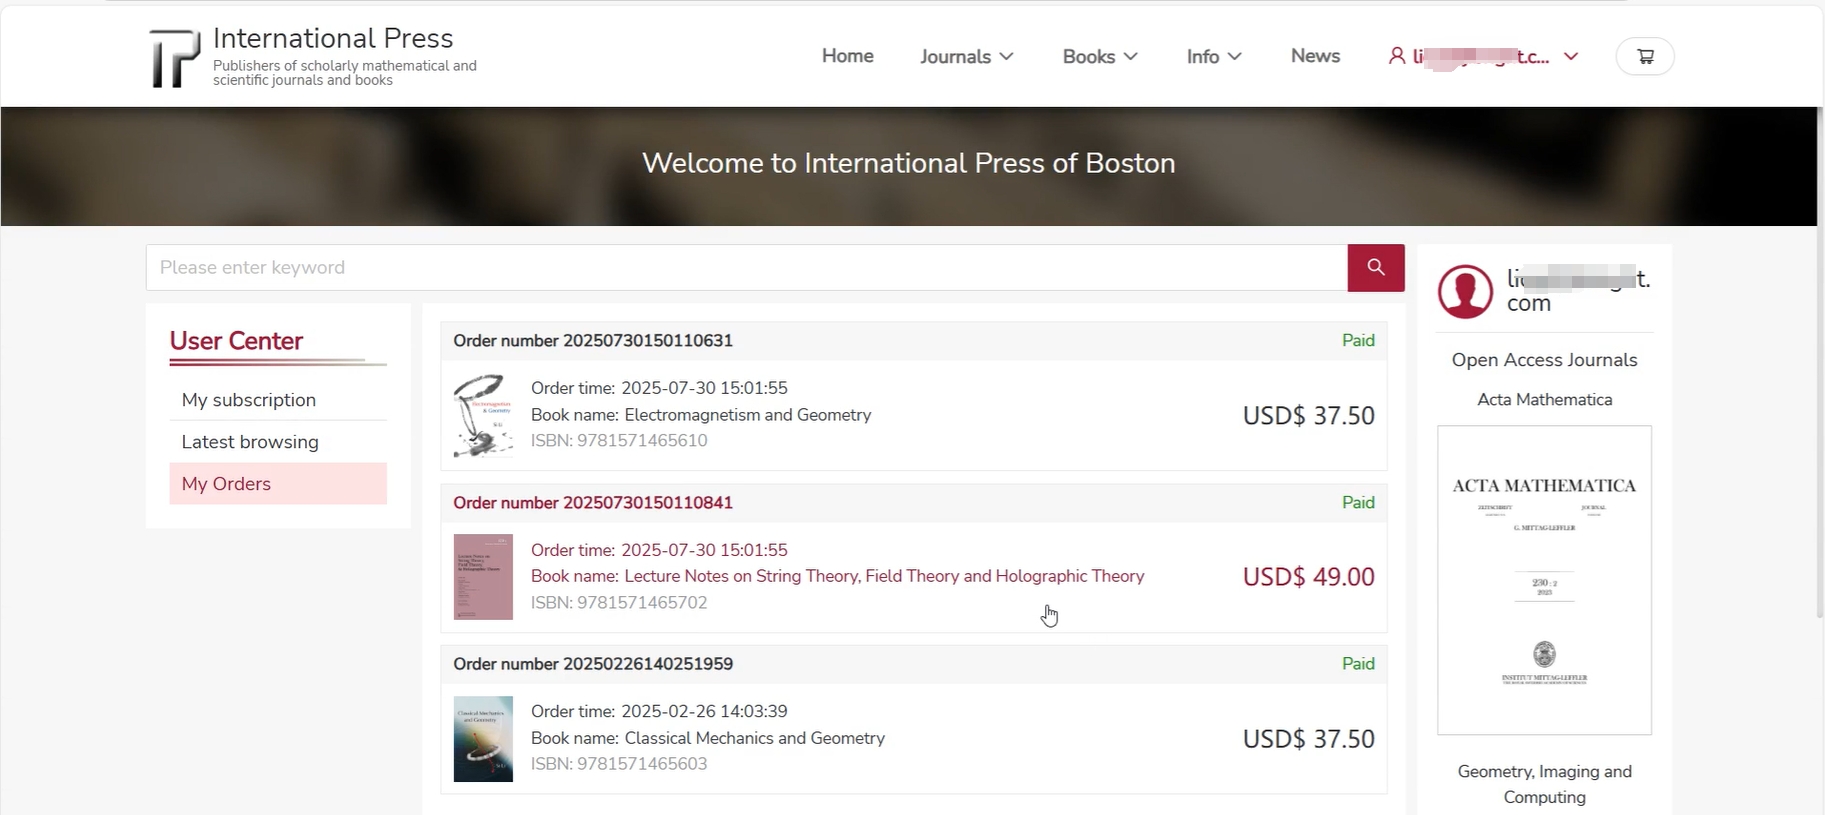
Task: Click Paid status of order 20250730150110631
Action: pyautogui.click(x=1358, y=341)
